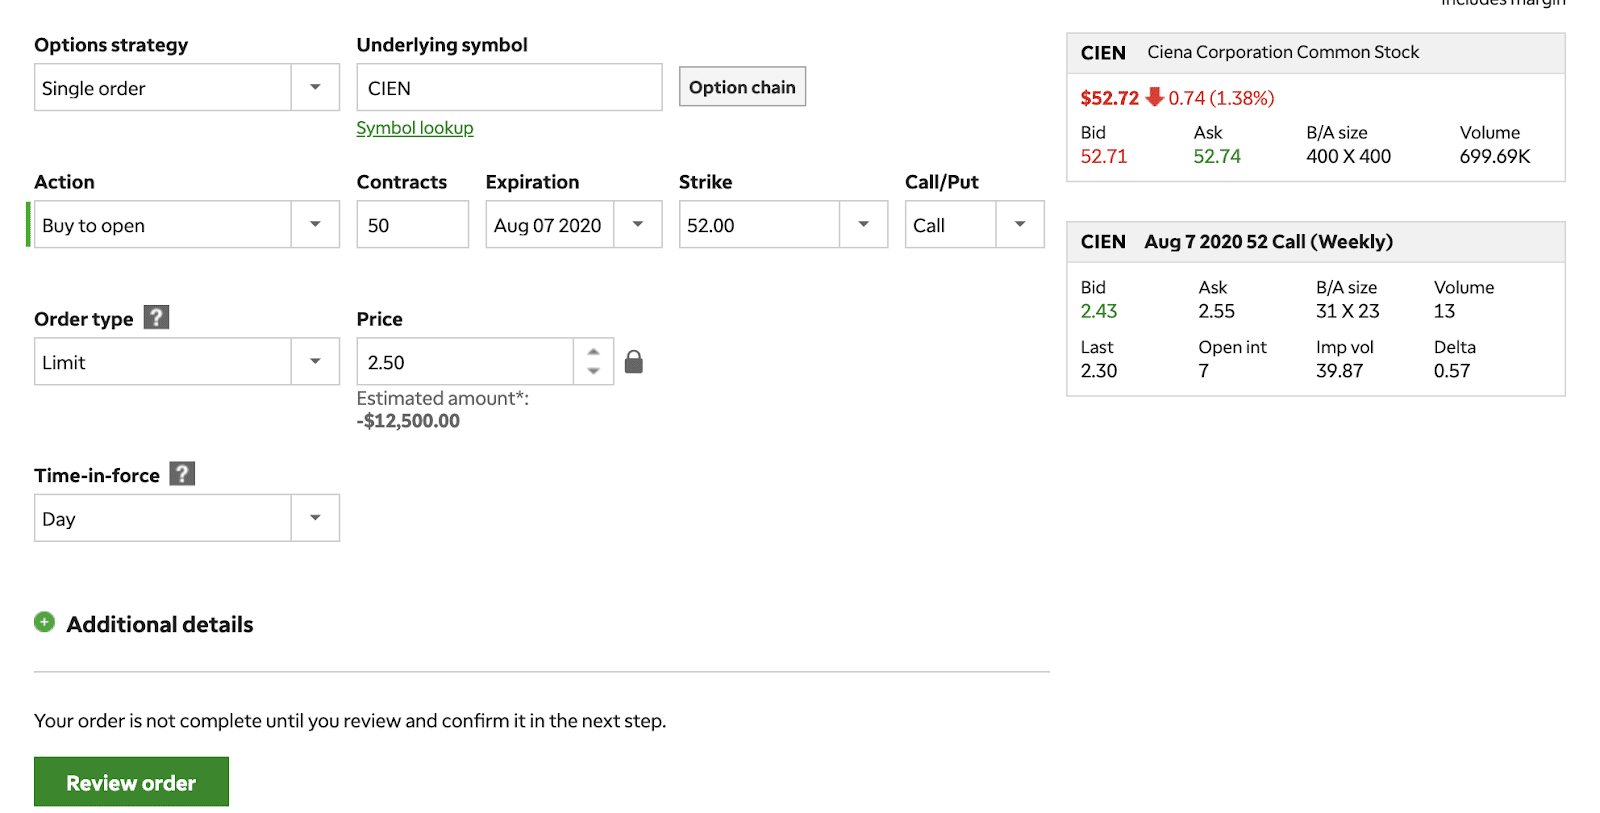Viewport: 1600px width, 813px height.
Task: Open Action dropdown showing Buy to open
Action: tap(187, 224)
